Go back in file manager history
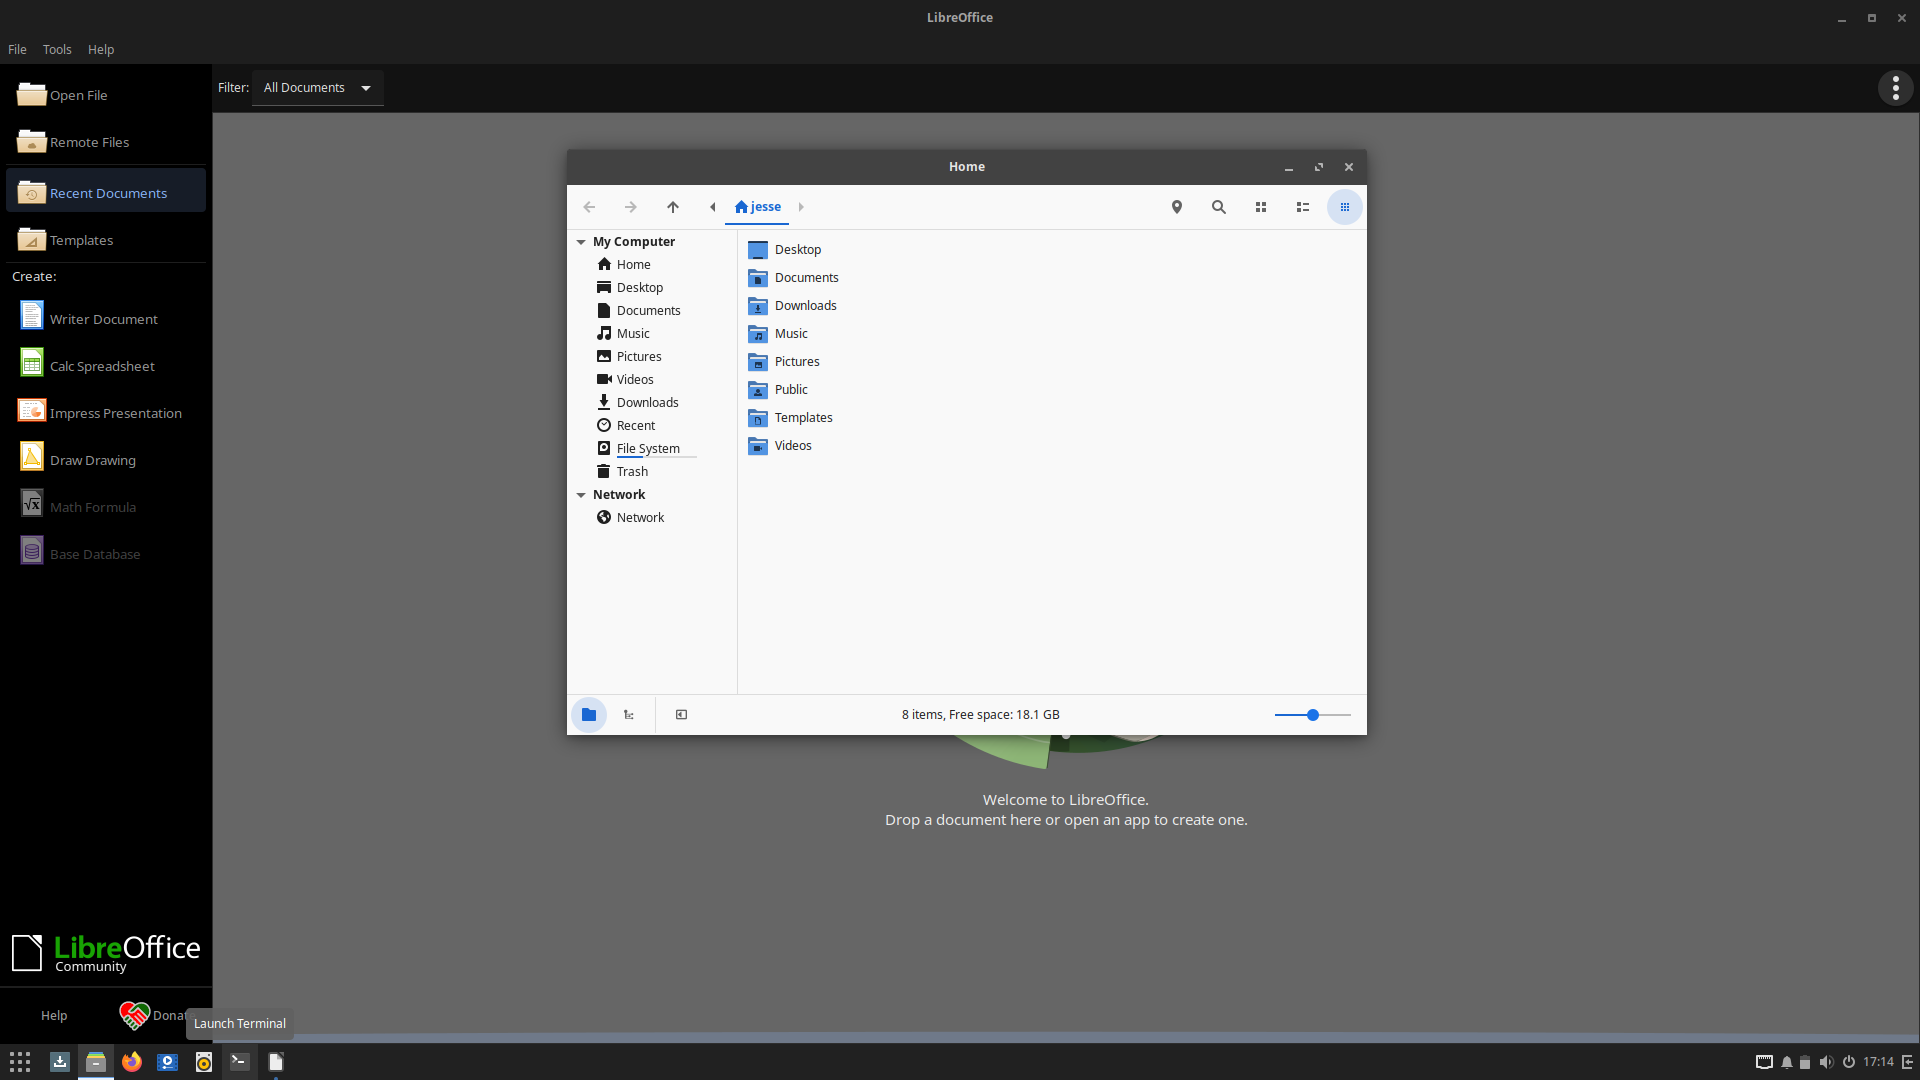The height and width of the screenshot is (1080, 1920). point(589,207)
